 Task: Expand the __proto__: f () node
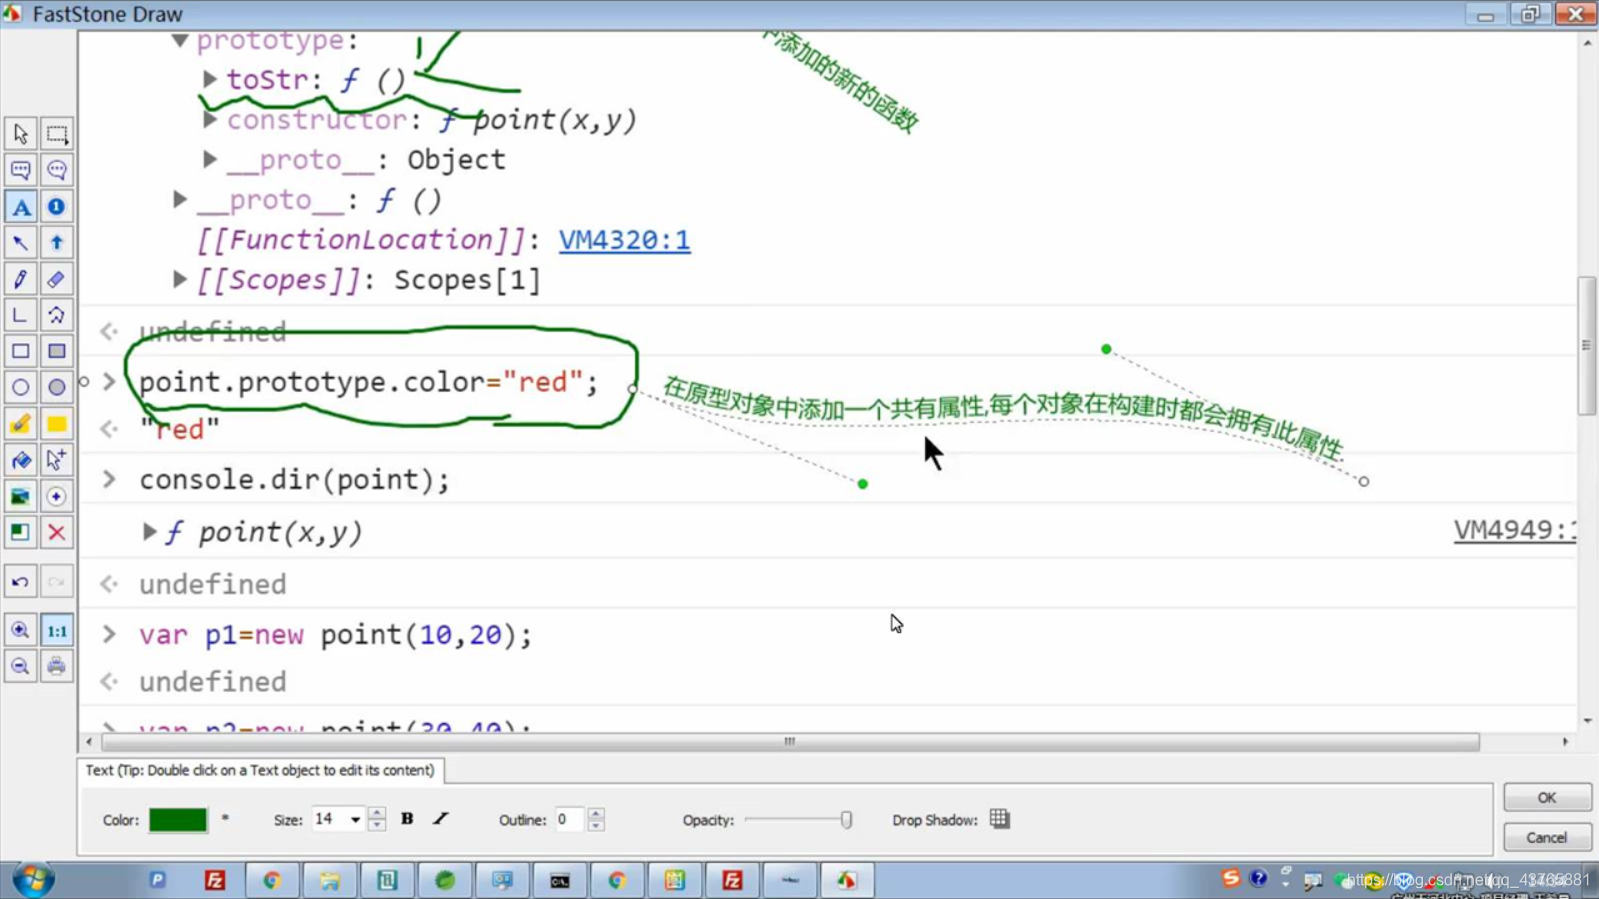[x=180, y=199]
